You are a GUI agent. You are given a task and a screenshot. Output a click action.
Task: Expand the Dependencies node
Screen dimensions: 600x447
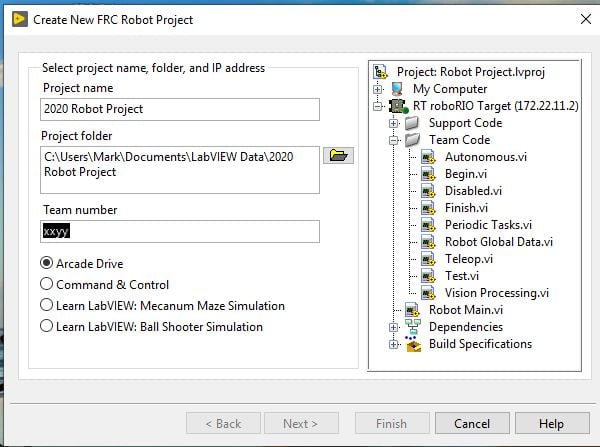coord(393,327)
